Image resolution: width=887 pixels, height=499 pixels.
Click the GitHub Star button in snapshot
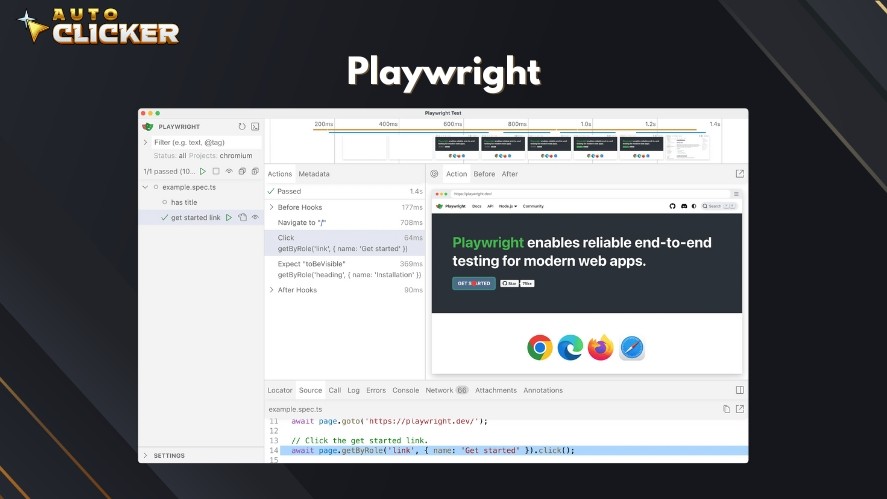509,283
